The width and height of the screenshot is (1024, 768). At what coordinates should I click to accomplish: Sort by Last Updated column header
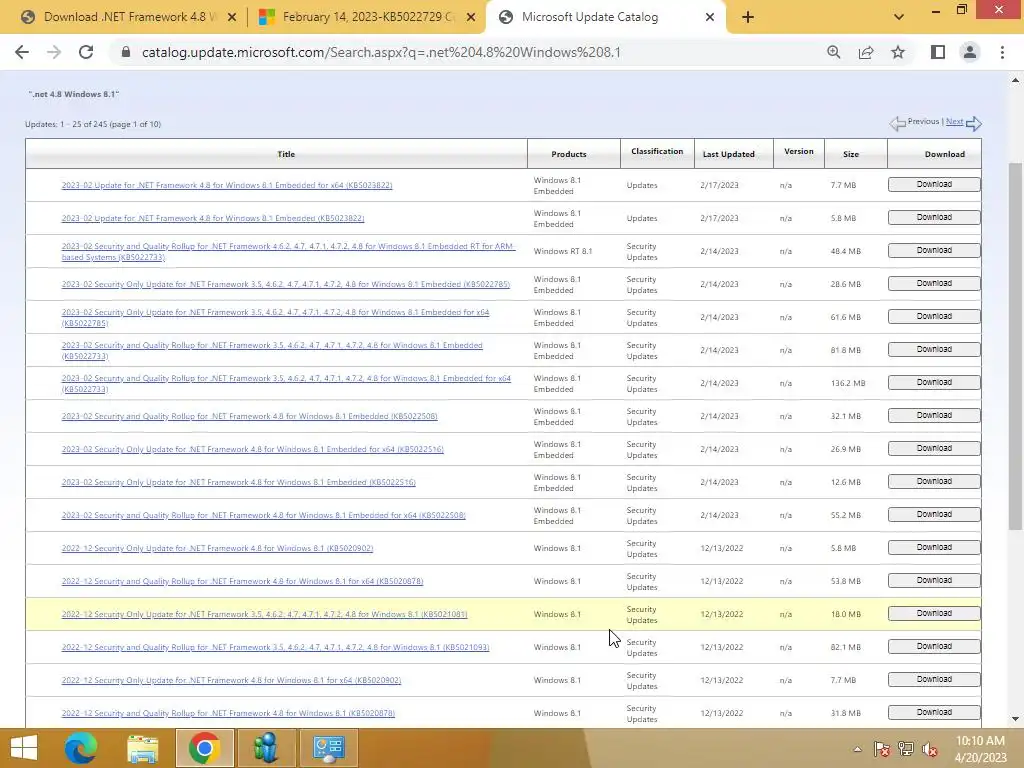(x=728, y=154)
